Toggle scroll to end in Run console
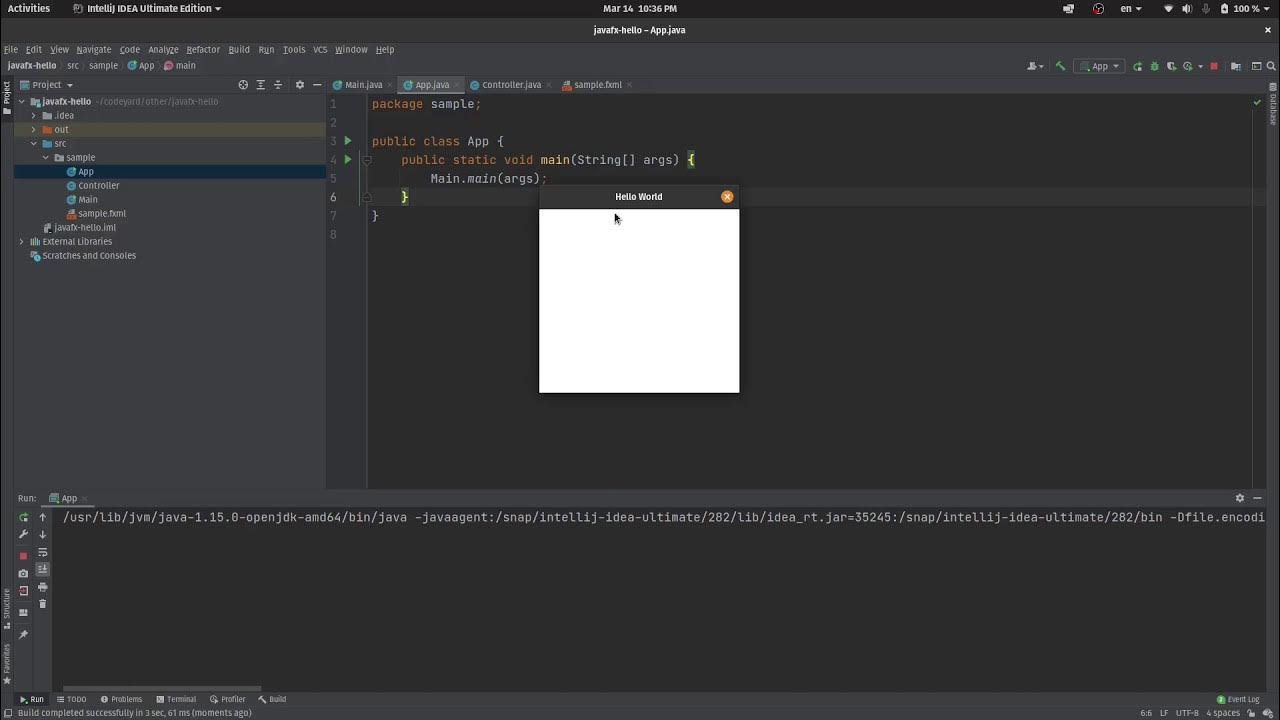1280x720 pixels. (x=42, y=569)
